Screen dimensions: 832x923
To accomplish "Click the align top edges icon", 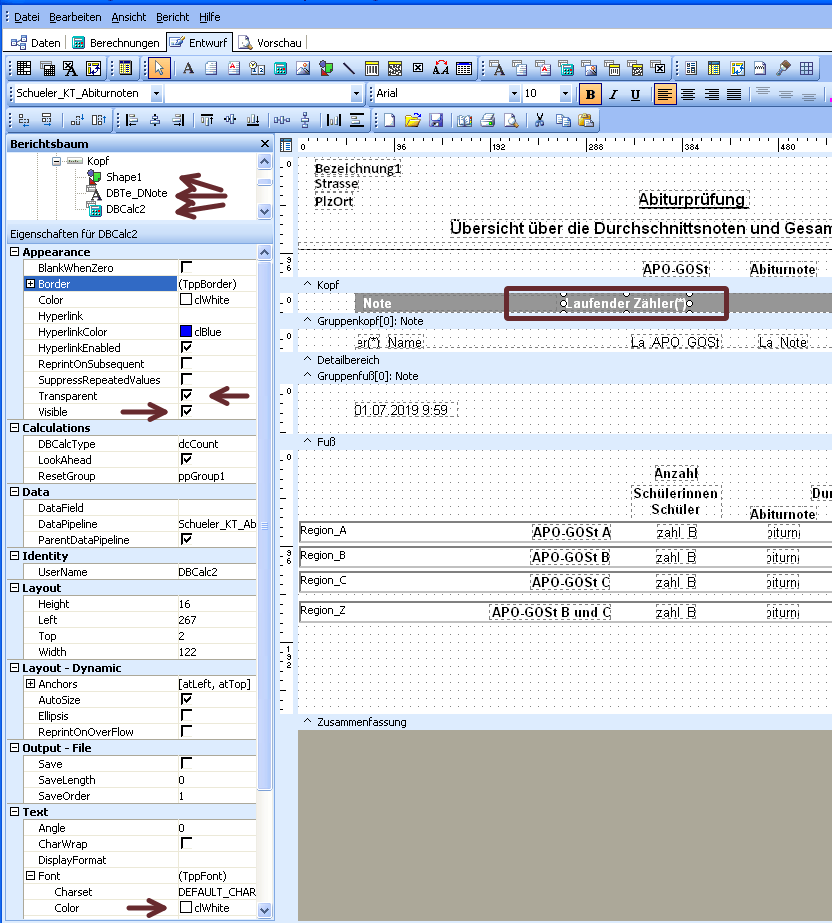I will pos(207,120).
